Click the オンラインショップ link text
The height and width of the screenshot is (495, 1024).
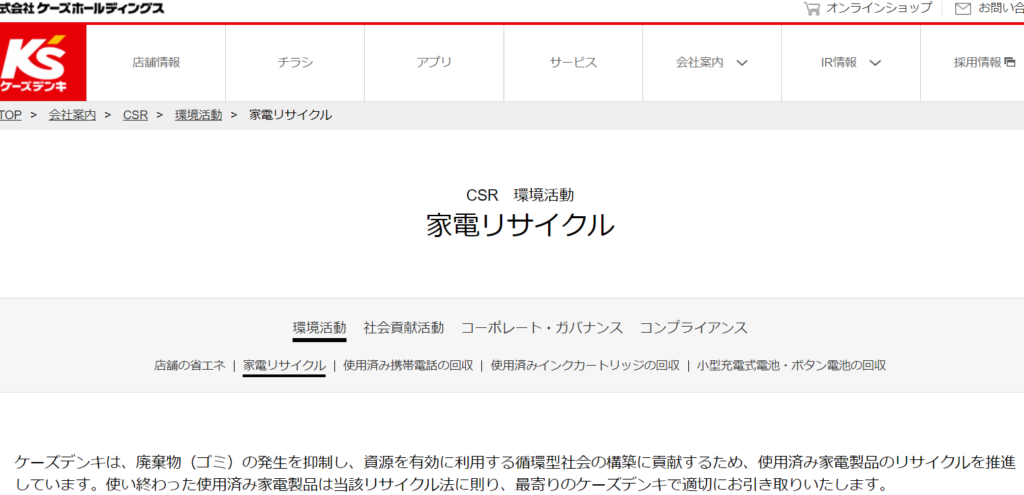click(x=879, y=8)
